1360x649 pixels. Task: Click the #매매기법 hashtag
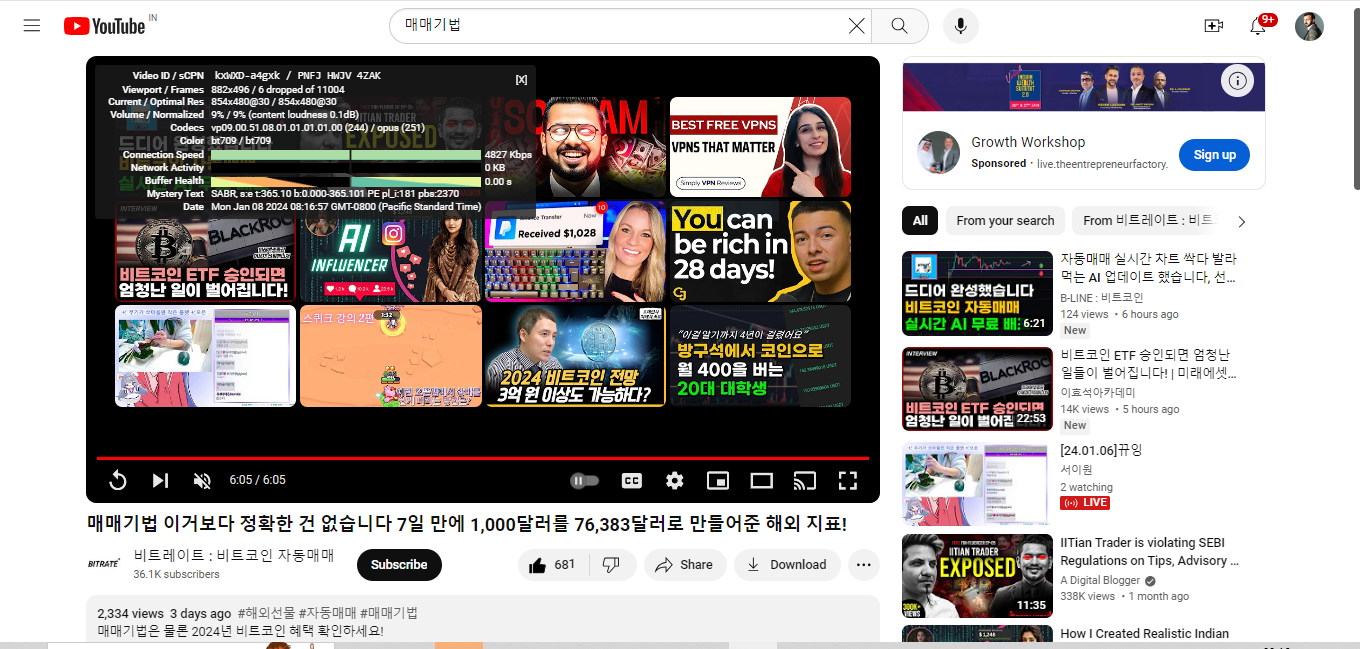(x=389, y=613)
